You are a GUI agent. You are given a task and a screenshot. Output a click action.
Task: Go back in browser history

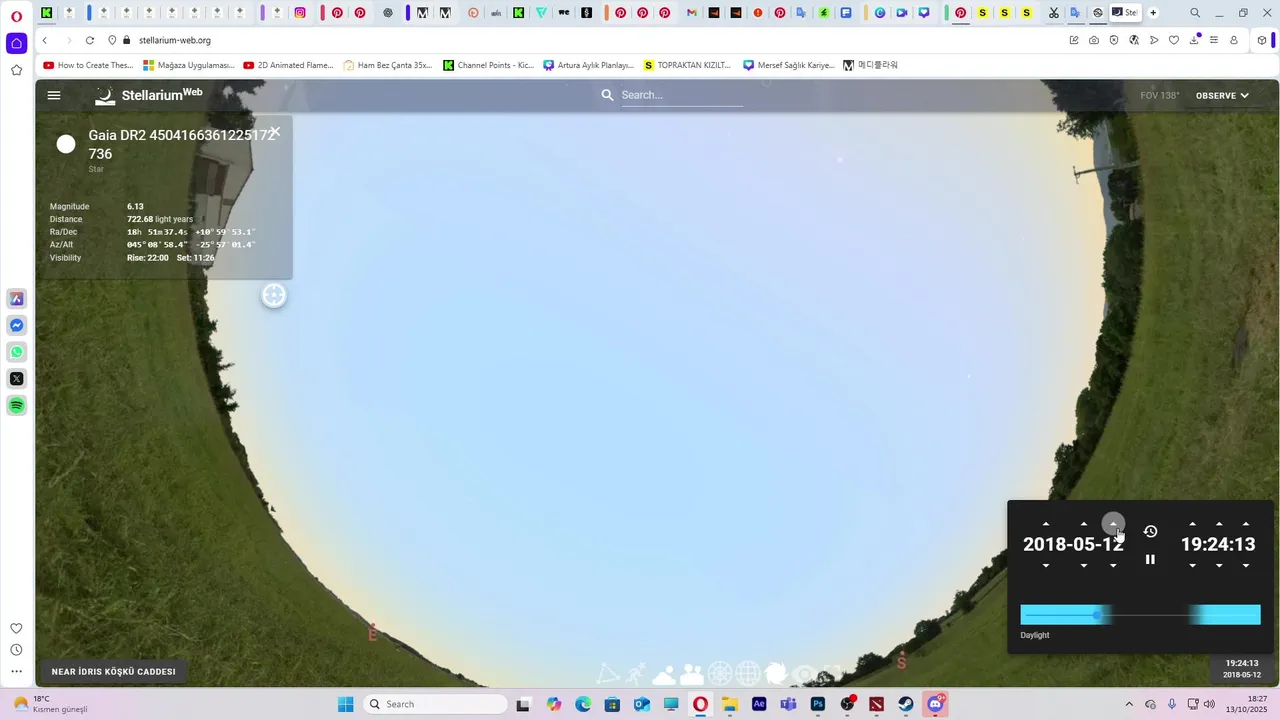pos(45,40)
